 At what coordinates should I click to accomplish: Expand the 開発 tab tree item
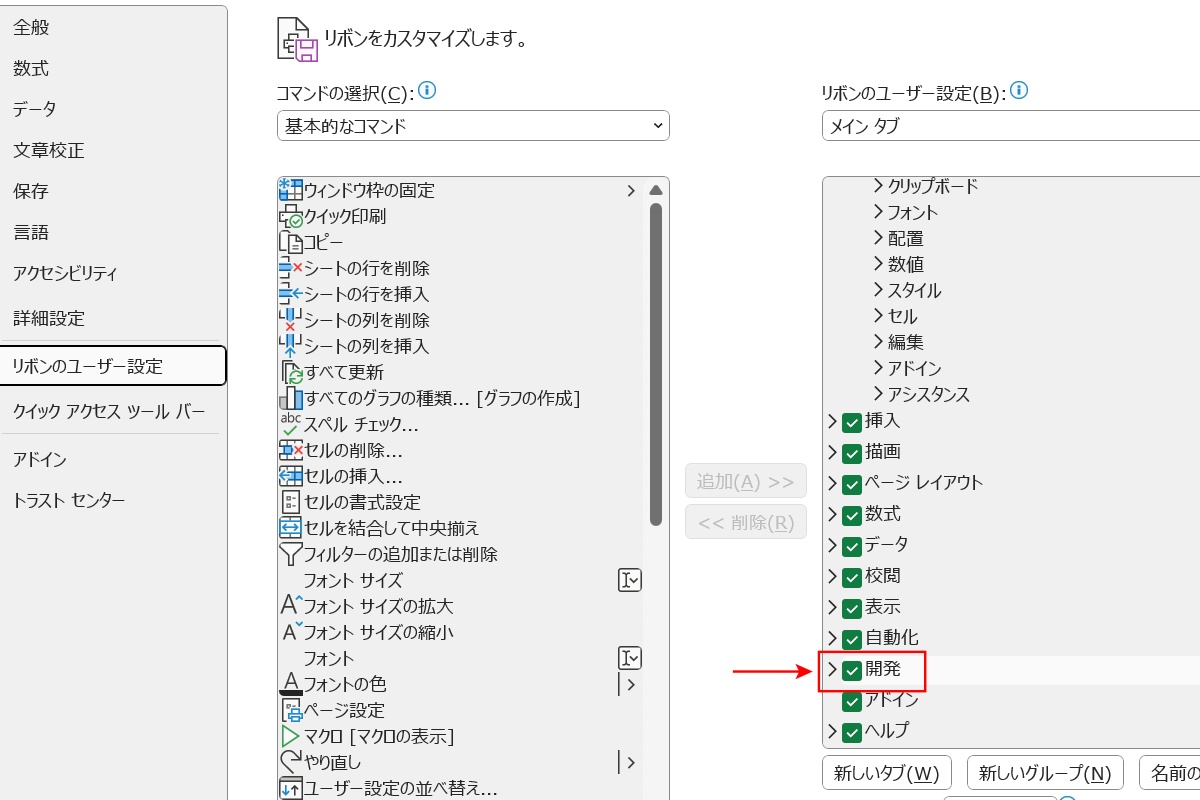click(x=833, y=671)
